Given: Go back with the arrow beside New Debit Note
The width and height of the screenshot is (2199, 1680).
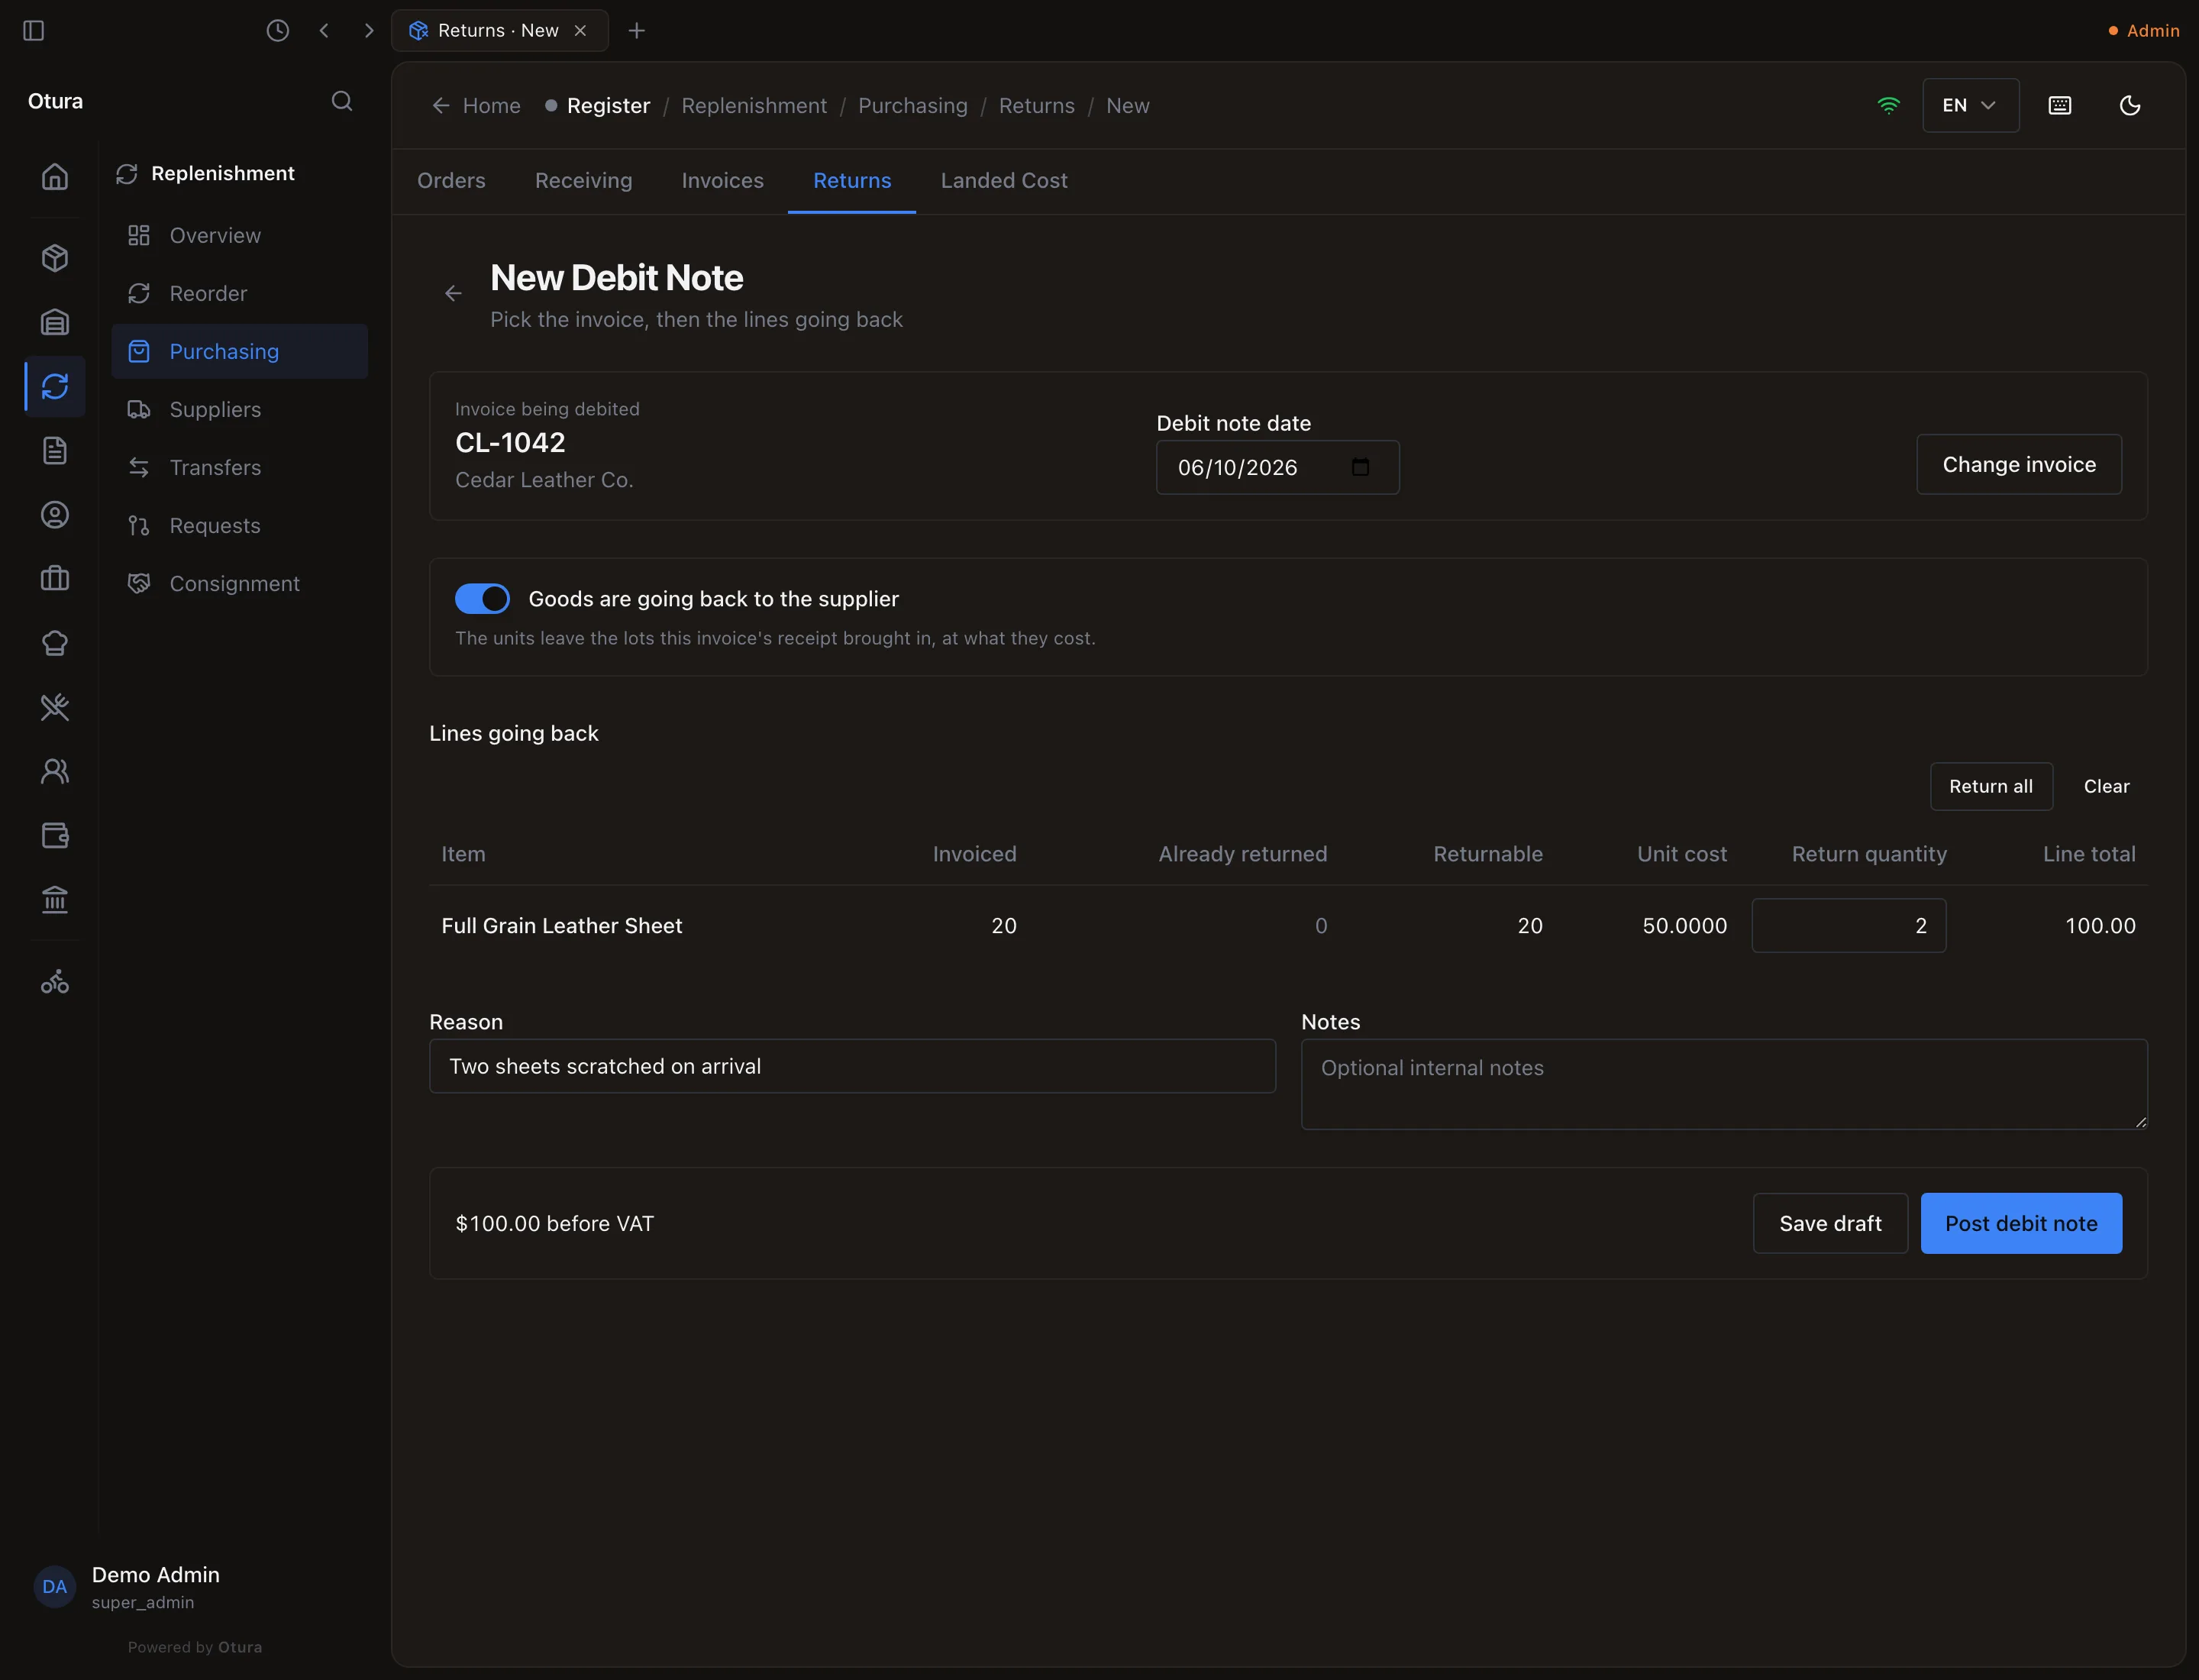Looking at the screenshot, I should click(x=453, y=293).
